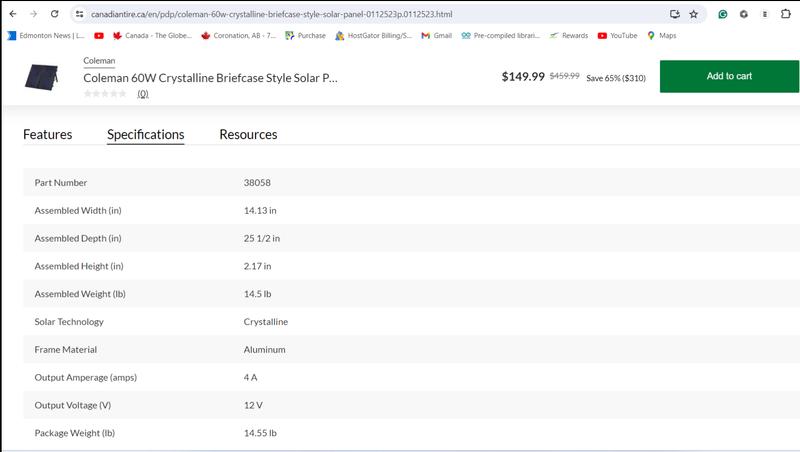
Task: Select the Specifications tab
Action: pyautogui.click(x=145, y=134)
